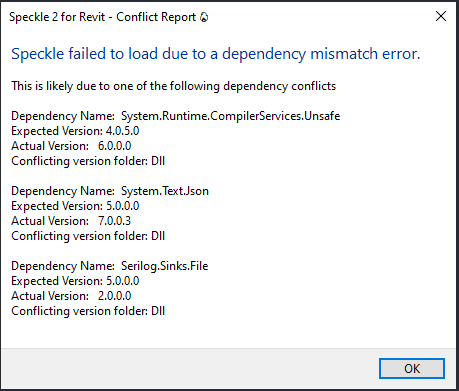Click the blue dependency mismatch error heading

point(216,54)
